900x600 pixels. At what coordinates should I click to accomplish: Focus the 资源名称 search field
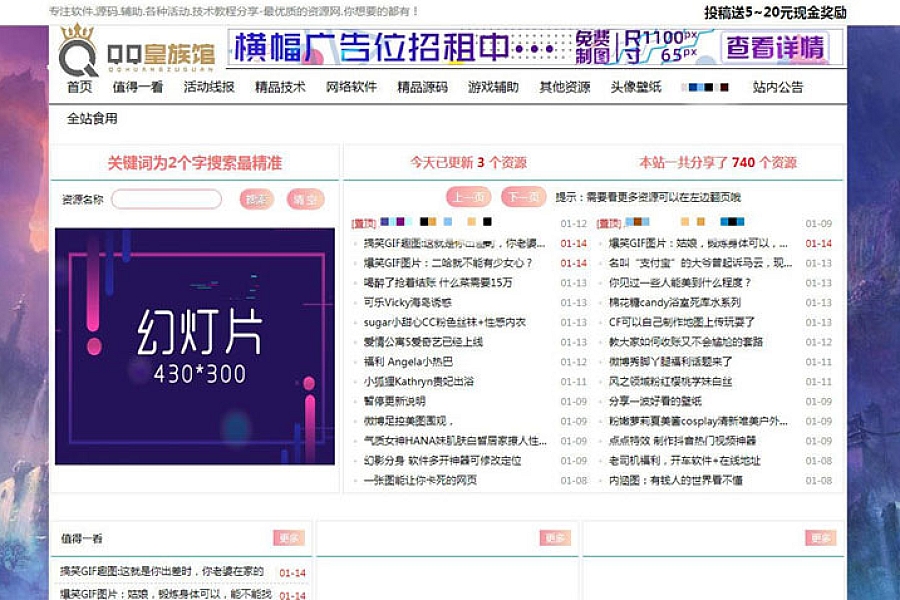[x=166, y=199]
